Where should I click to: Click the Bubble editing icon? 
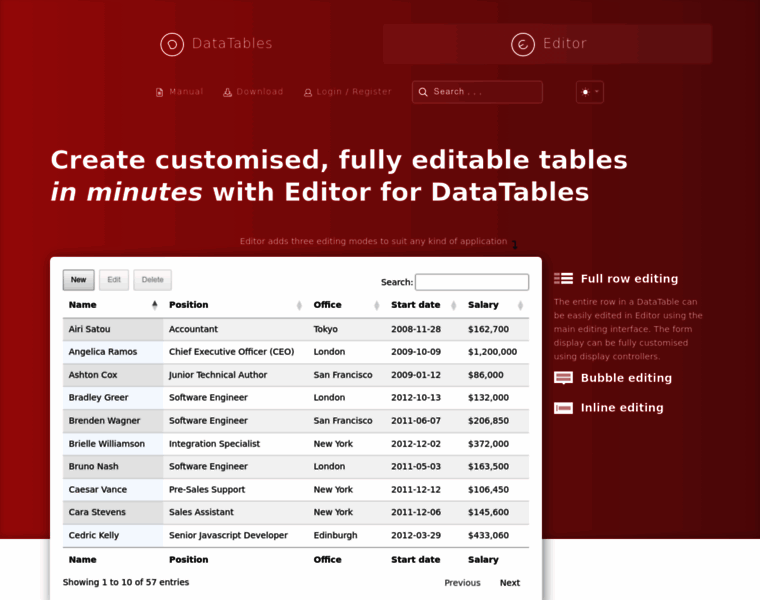564,378
